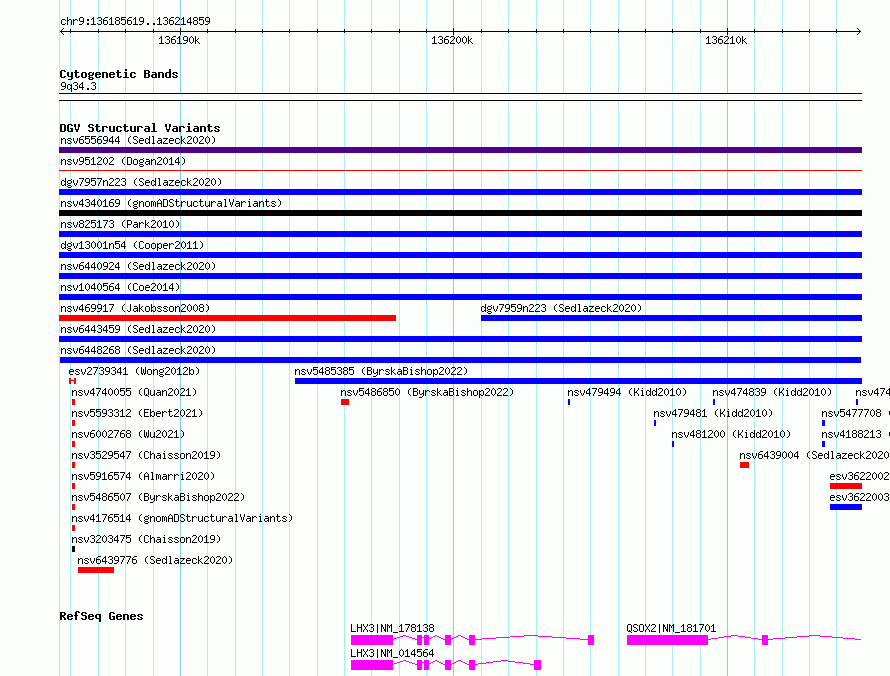Image resolution: width=890 pixels, height=676 pixels.
Task: Select nsv6440924 (Sedlazeck2020) label
Action: tap(138, 266)
